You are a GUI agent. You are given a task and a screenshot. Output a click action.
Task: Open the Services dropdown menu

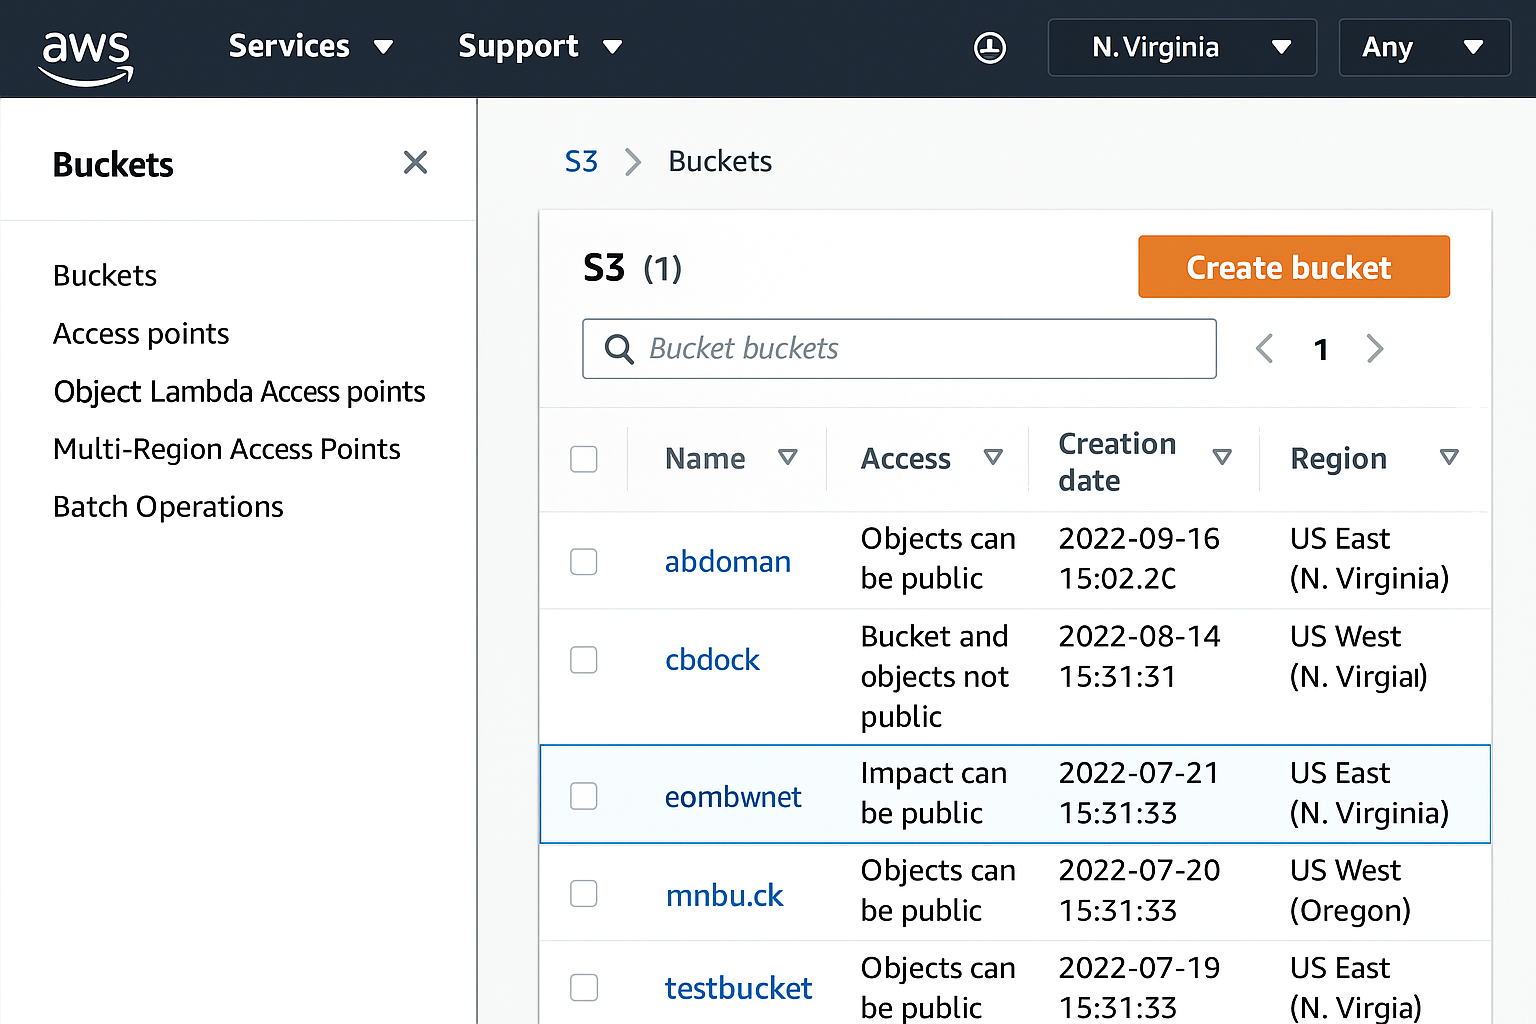[311, 46]
